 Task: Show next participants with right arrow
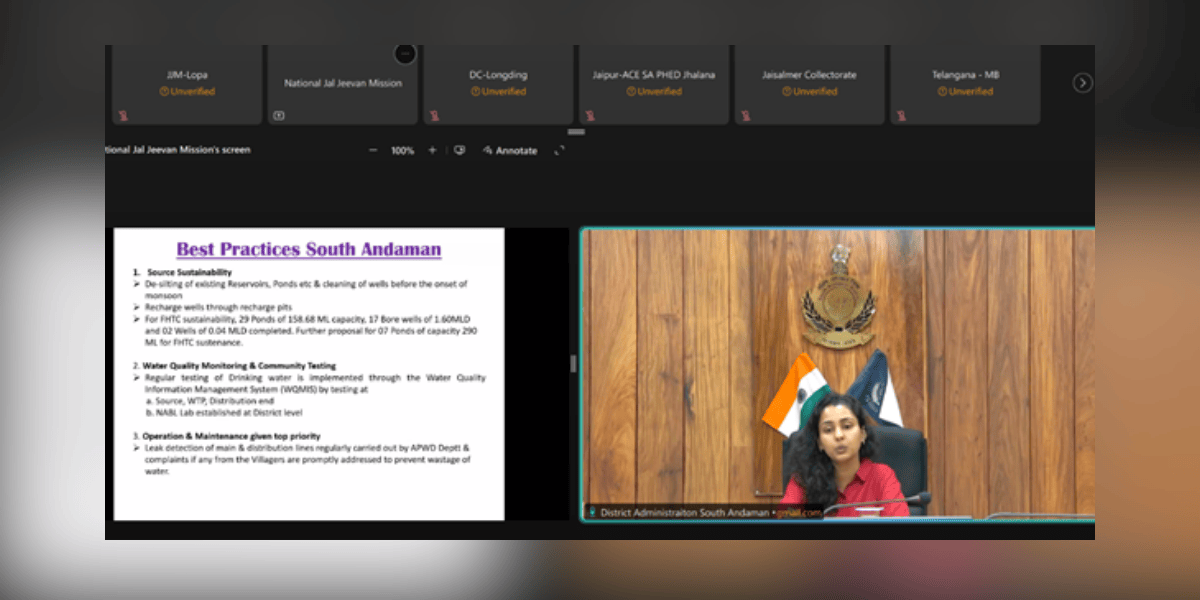click(1082, 83)
